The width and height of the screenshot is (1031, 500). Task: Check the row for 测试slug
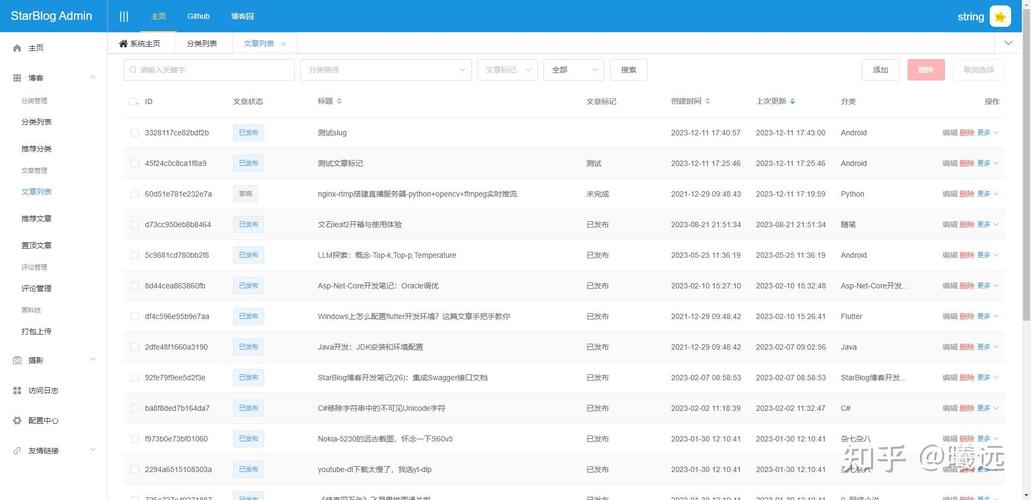pyautogui.click(x=135, y=133)
